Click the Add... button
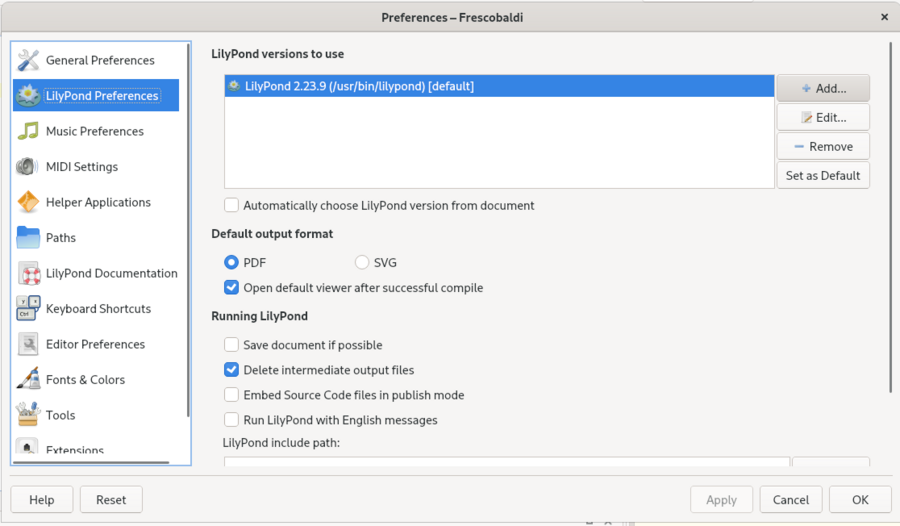The height and width of the screenshot is (526, 900). tap(823, 88)
